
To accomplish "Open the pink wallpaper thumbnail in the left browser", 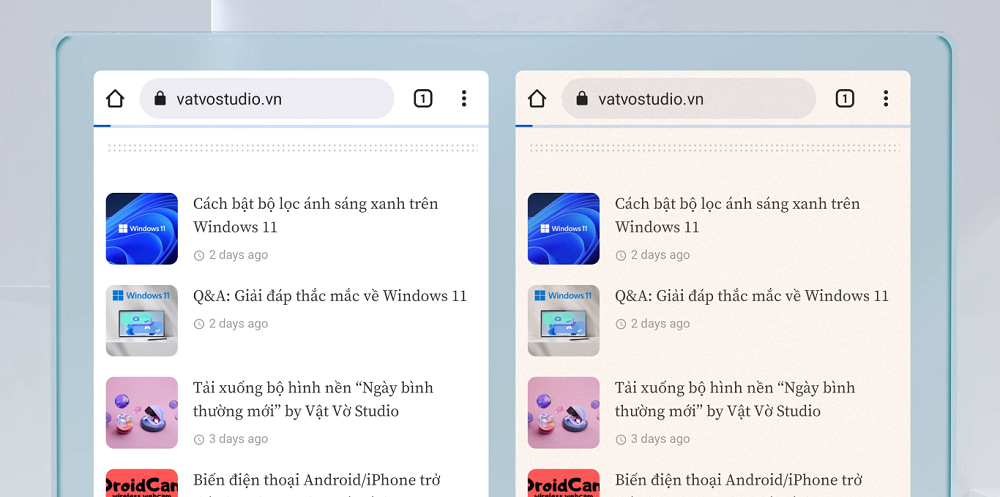I will click(142, 412).
